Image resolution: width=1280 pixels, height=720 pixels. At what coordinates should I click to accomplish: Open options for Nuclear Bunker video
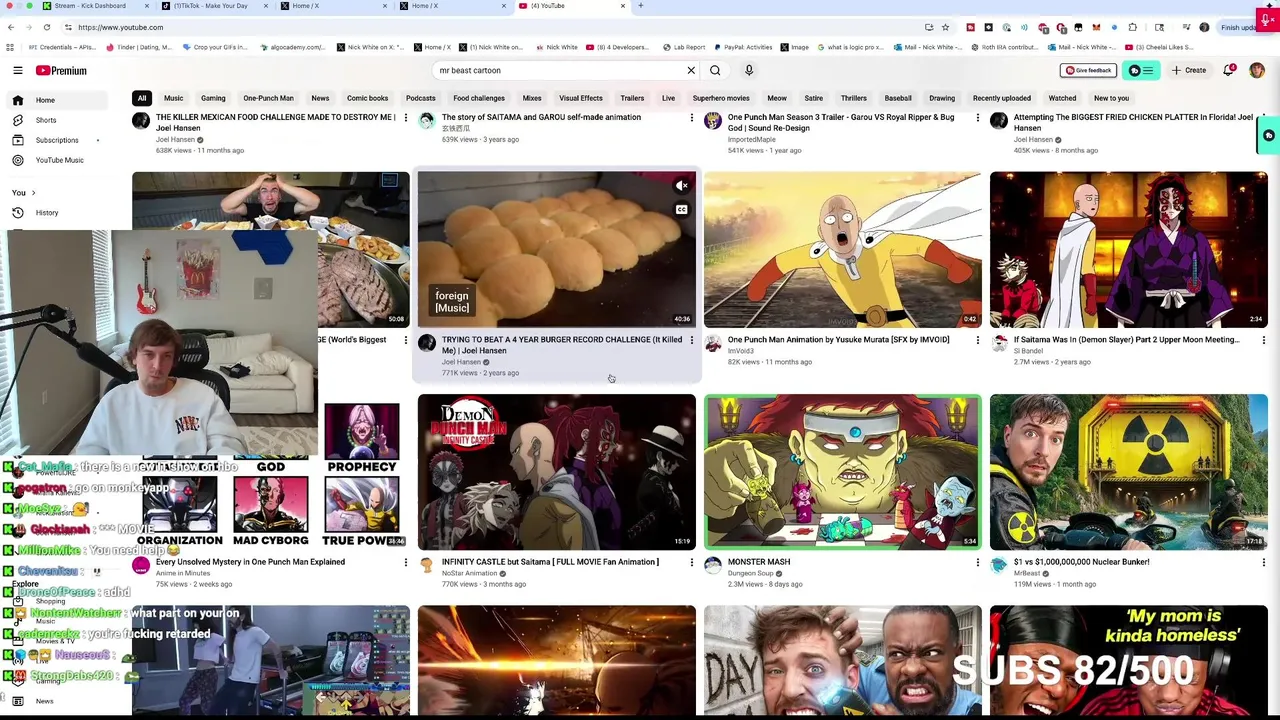click(x=1263, y=562)
